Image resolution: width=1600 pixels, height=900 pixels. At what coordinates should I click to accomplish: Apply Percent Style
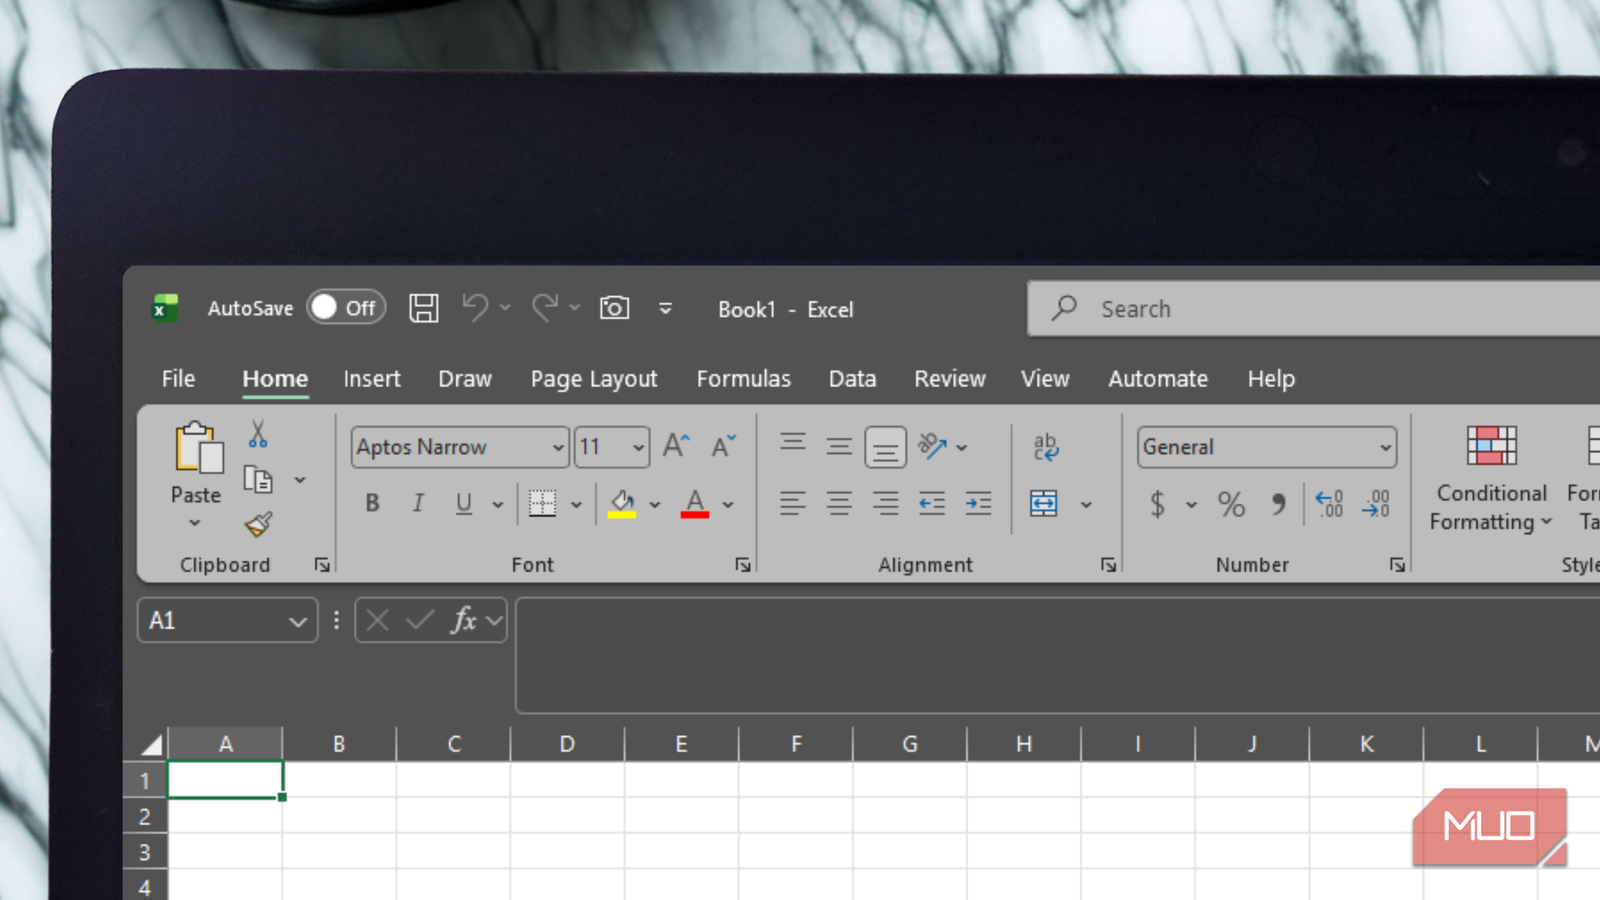click(1231, 504)
